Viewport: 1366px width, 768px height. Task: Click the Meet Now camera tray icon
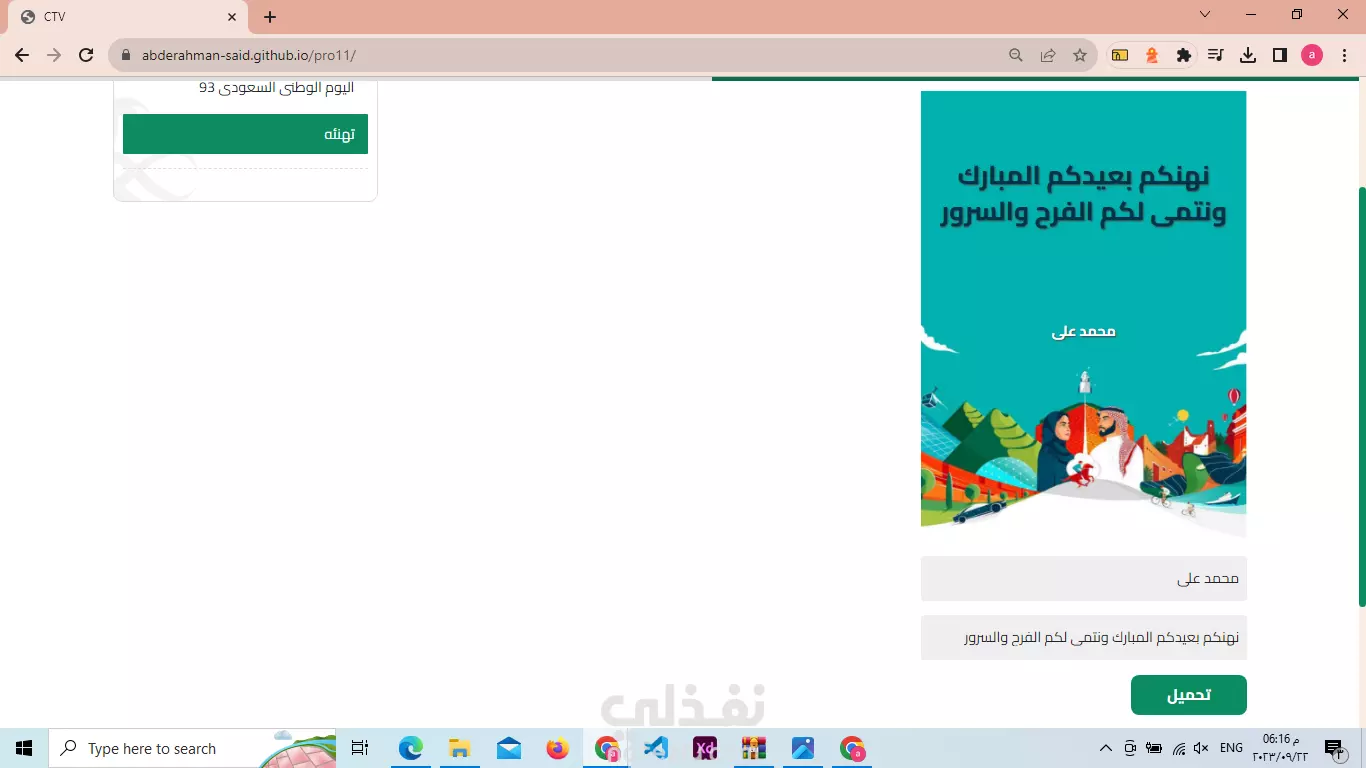1130,748
